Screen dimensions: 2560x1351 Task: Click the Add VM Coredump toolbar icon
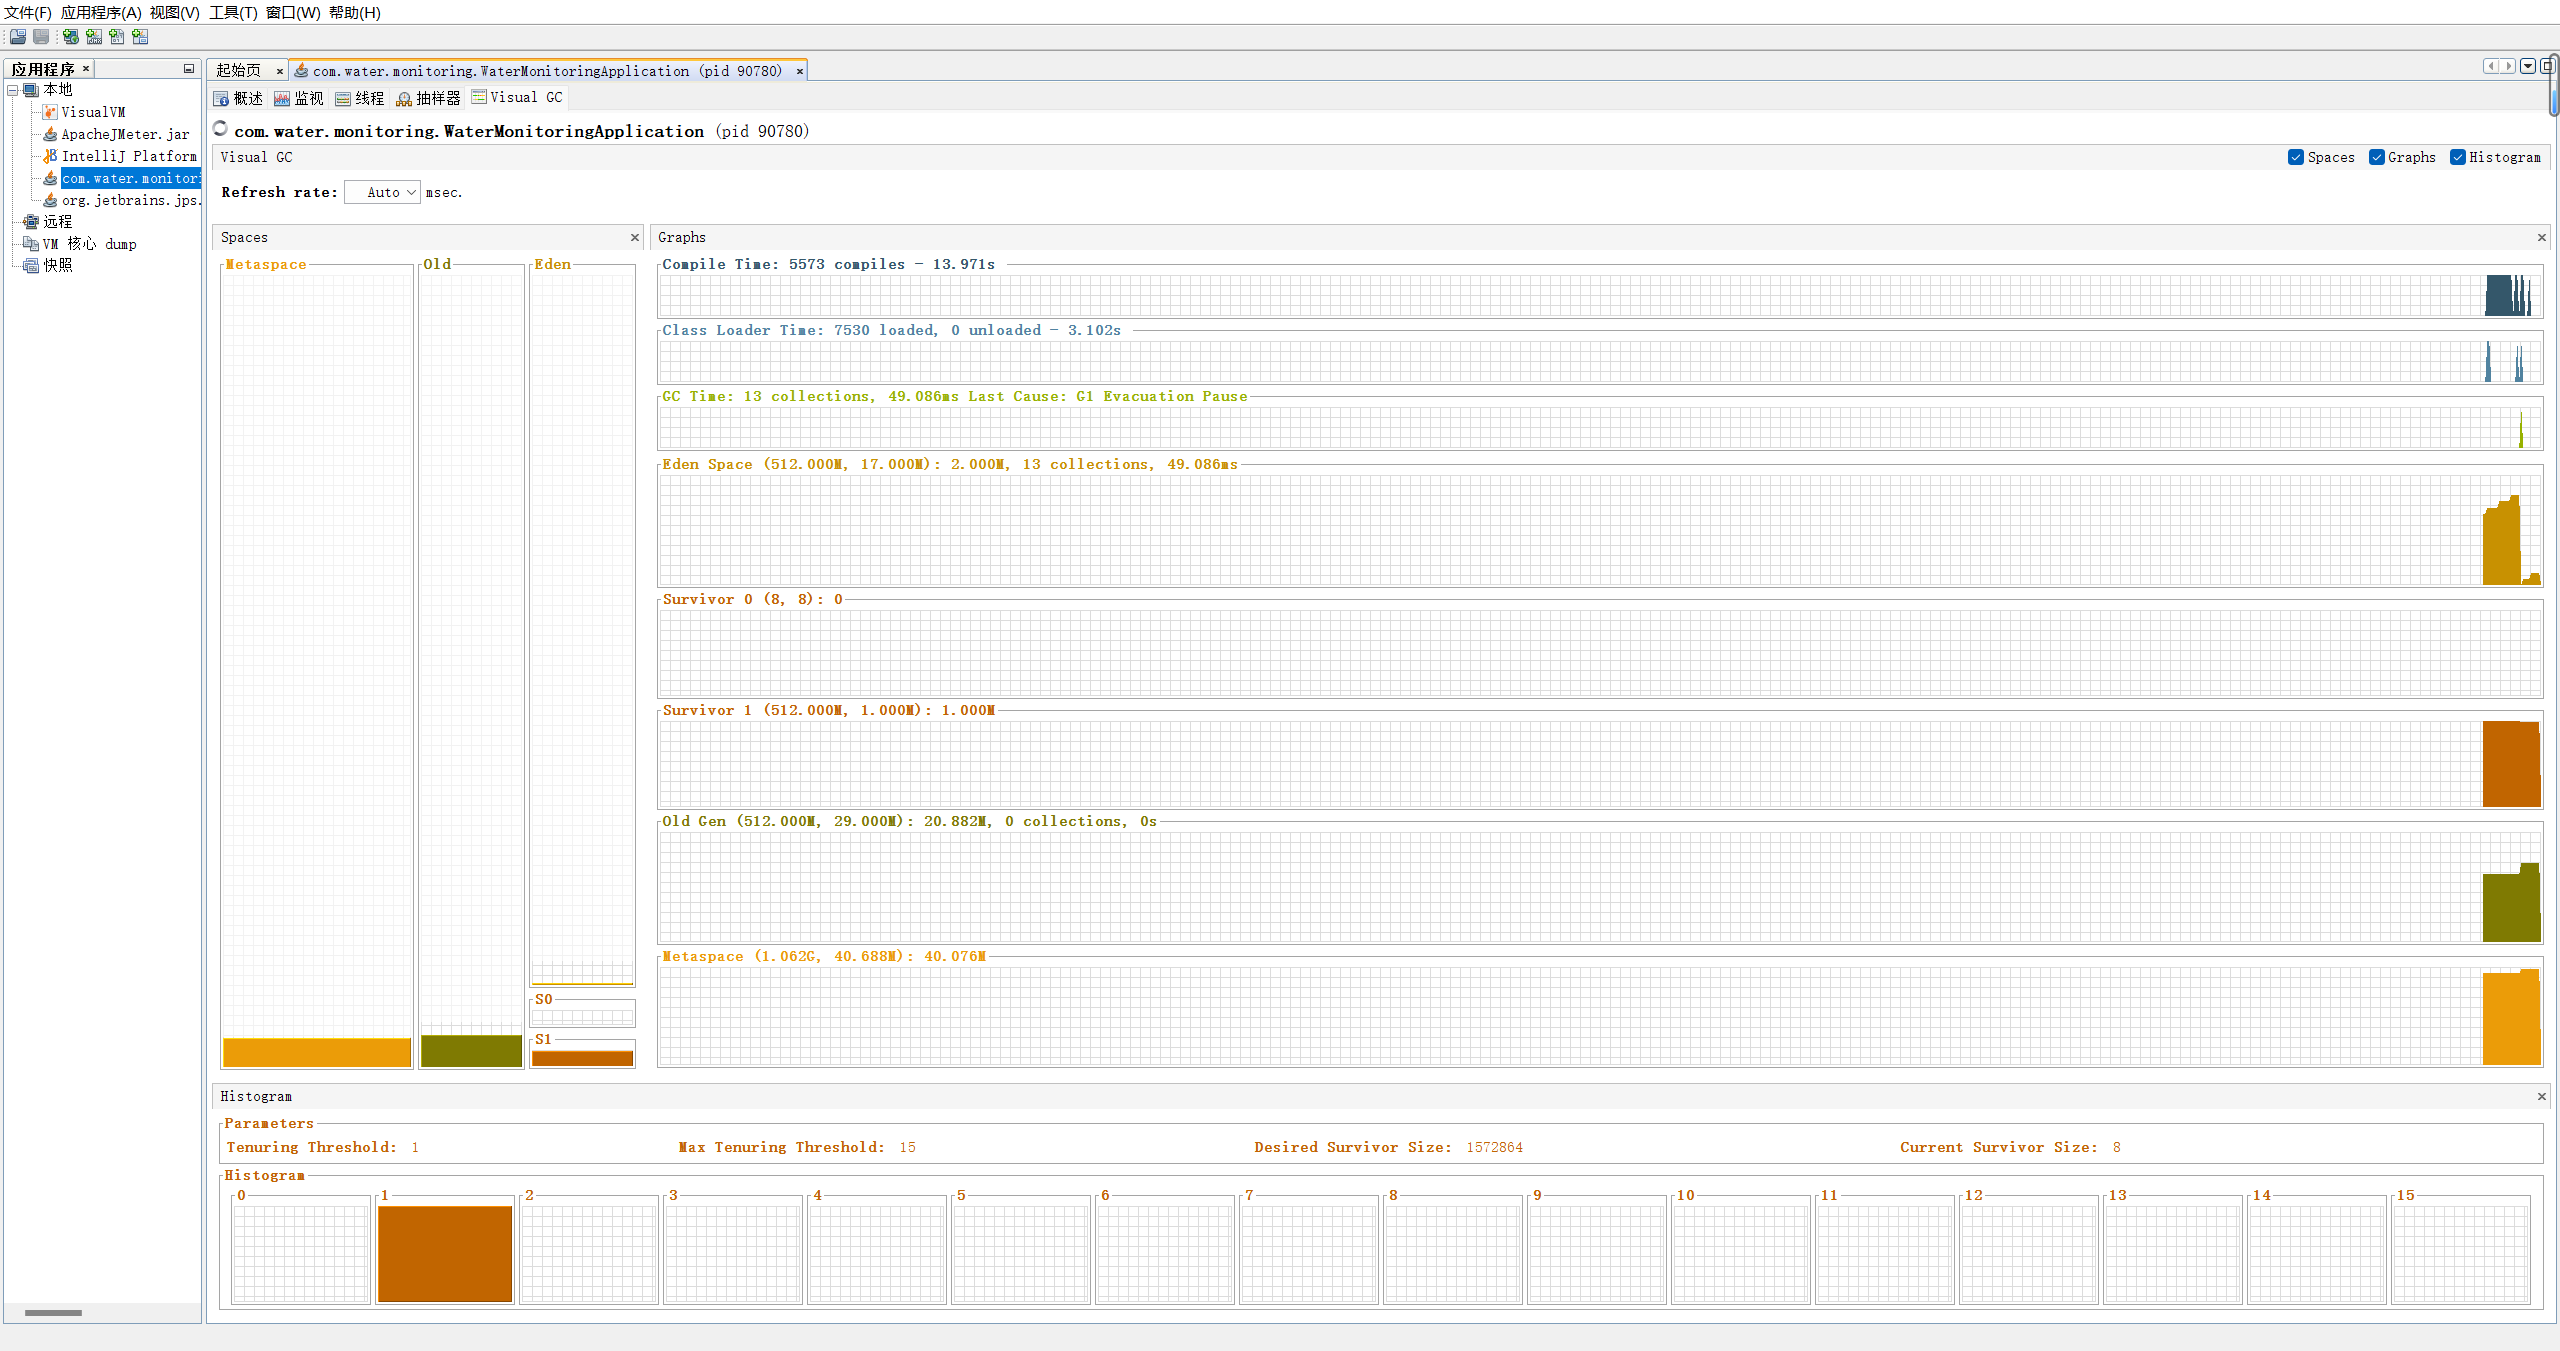[117, 37]
